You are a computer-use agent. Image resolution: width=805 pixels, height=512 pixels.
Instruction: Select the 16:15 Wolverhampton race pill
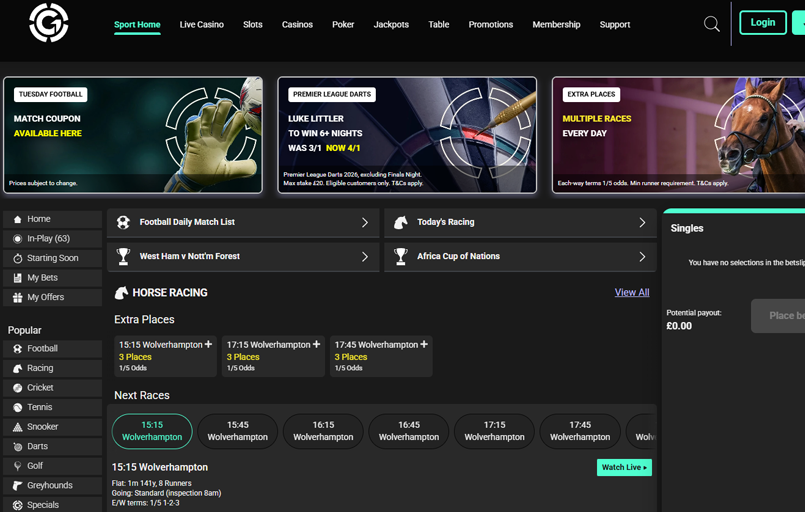click(323, 431)
